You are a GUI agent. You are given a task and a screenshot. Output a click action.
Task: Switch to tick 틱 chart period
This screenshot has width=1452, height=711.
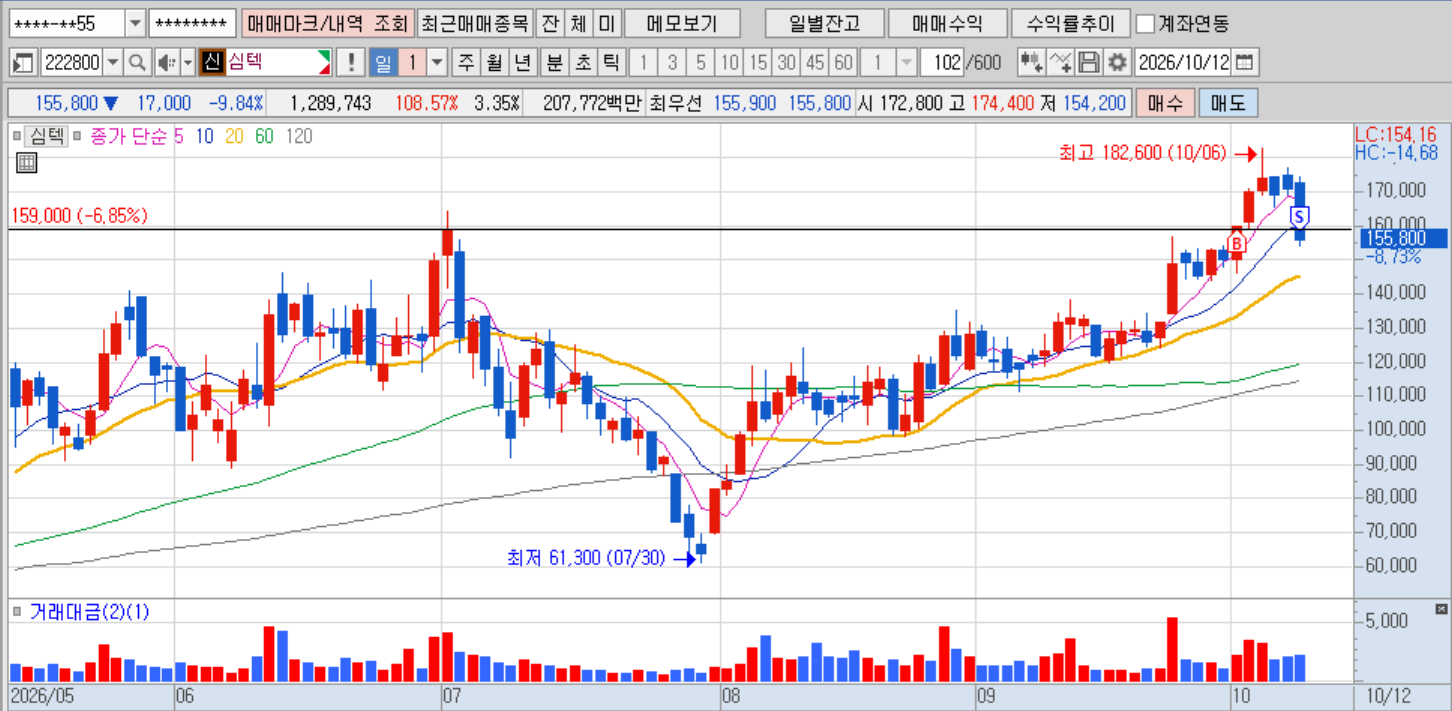click(x=612, y=63)
